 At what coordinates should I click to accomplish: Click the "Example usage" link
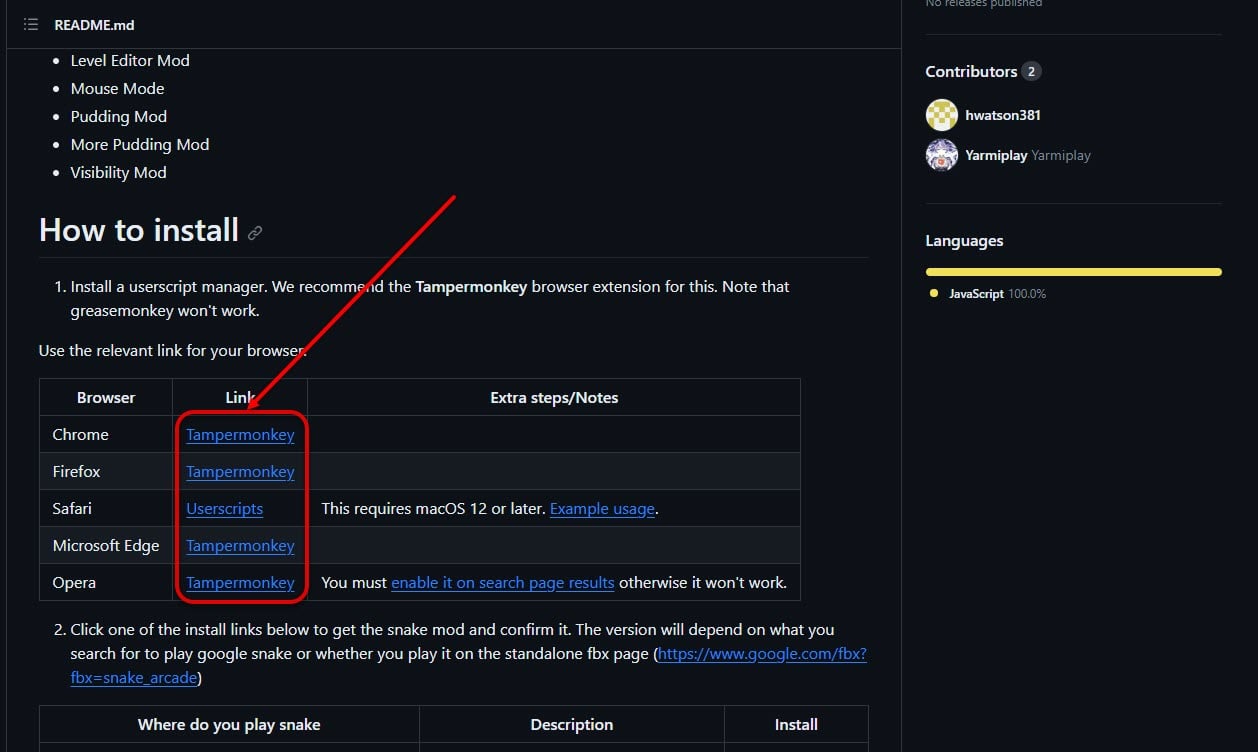coord(602,508)
